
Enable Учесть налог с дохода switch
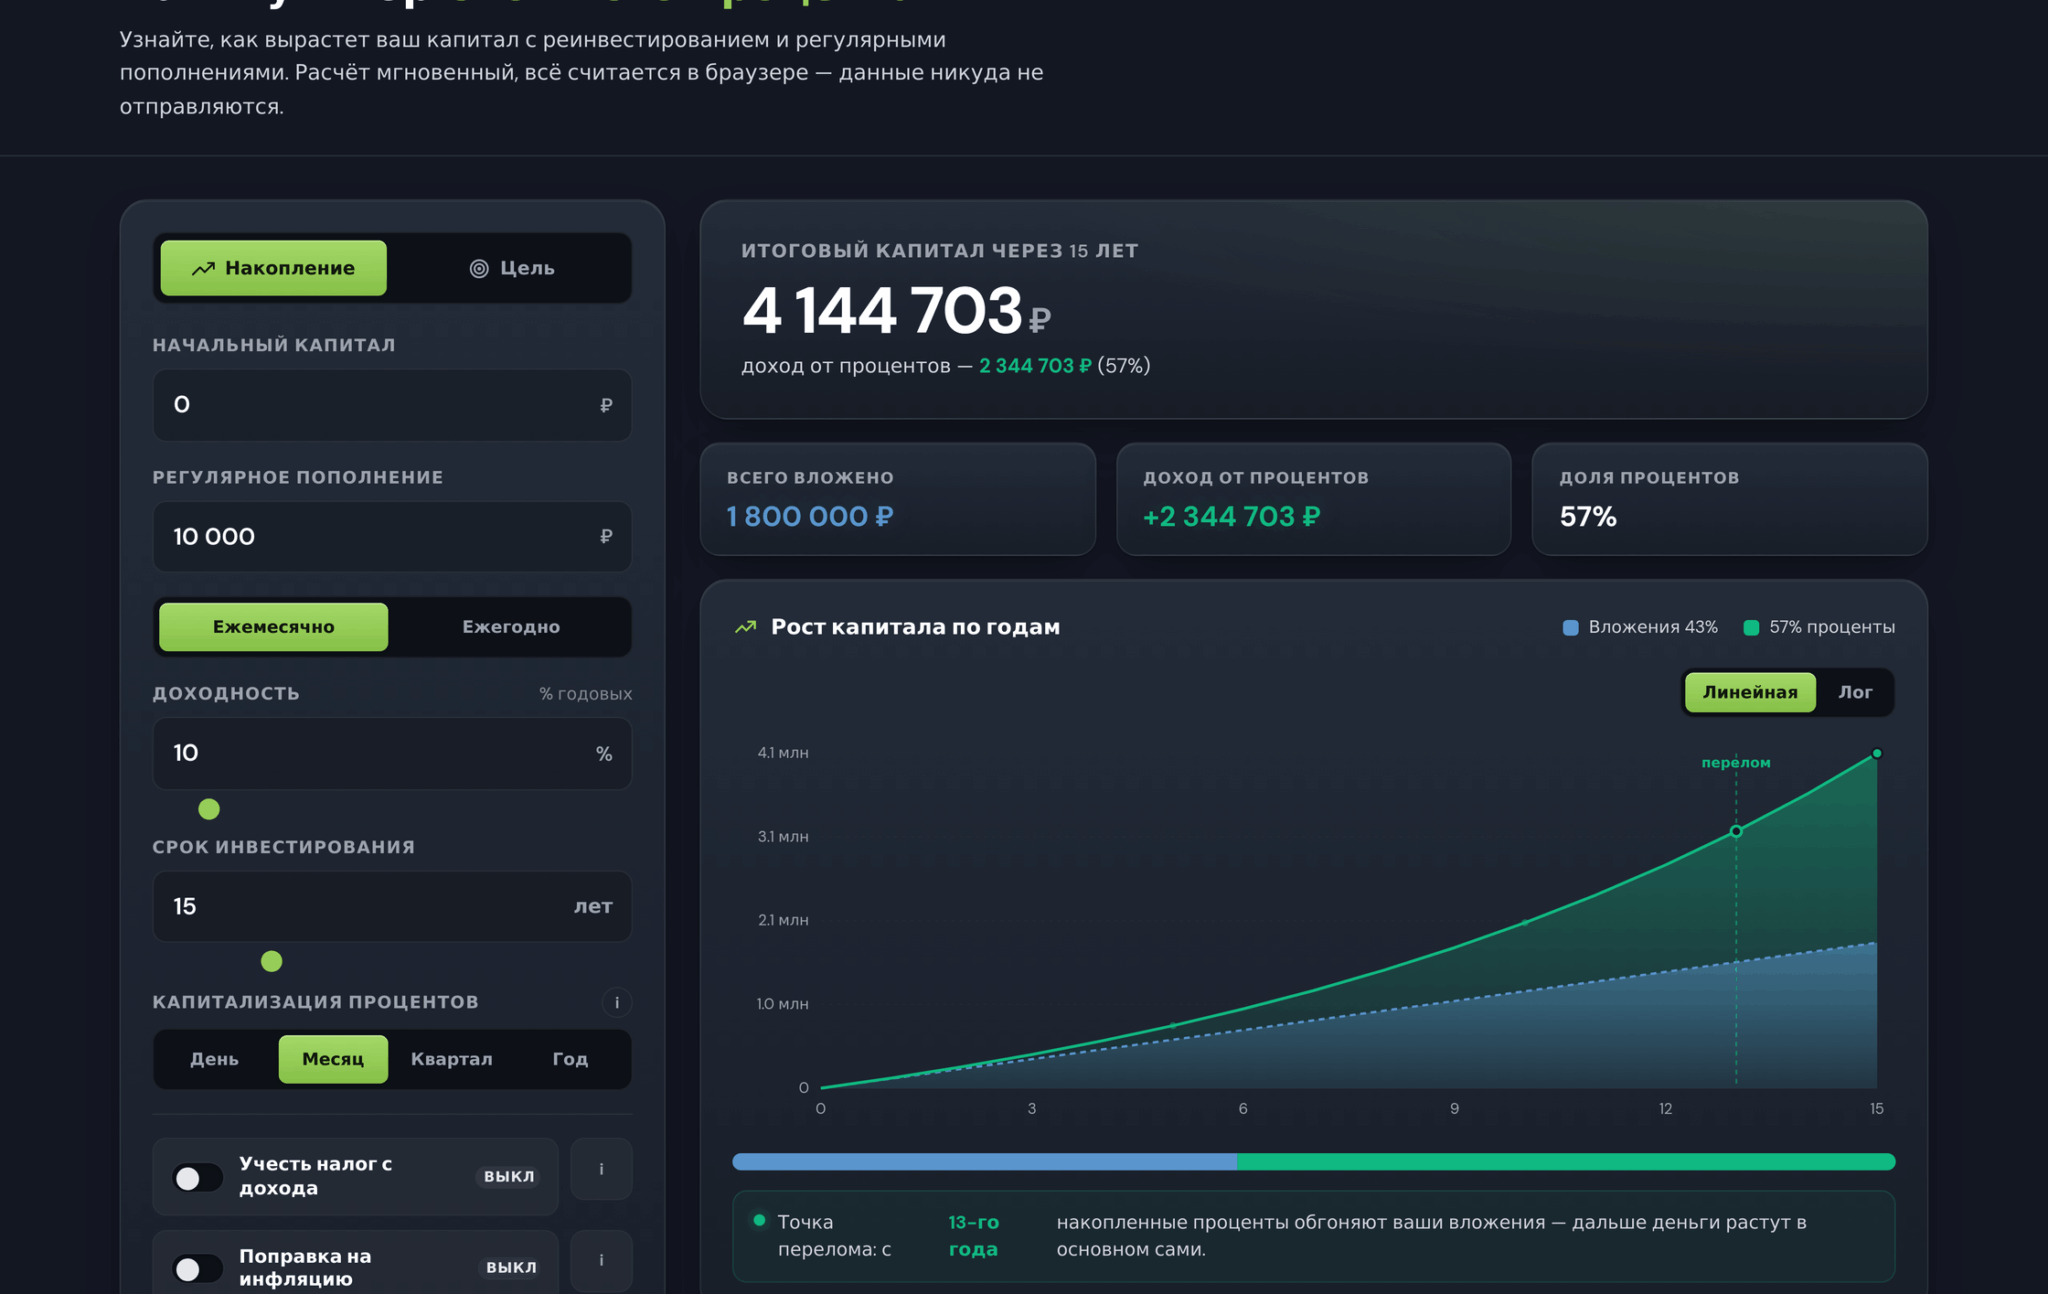pos(198,1177)
